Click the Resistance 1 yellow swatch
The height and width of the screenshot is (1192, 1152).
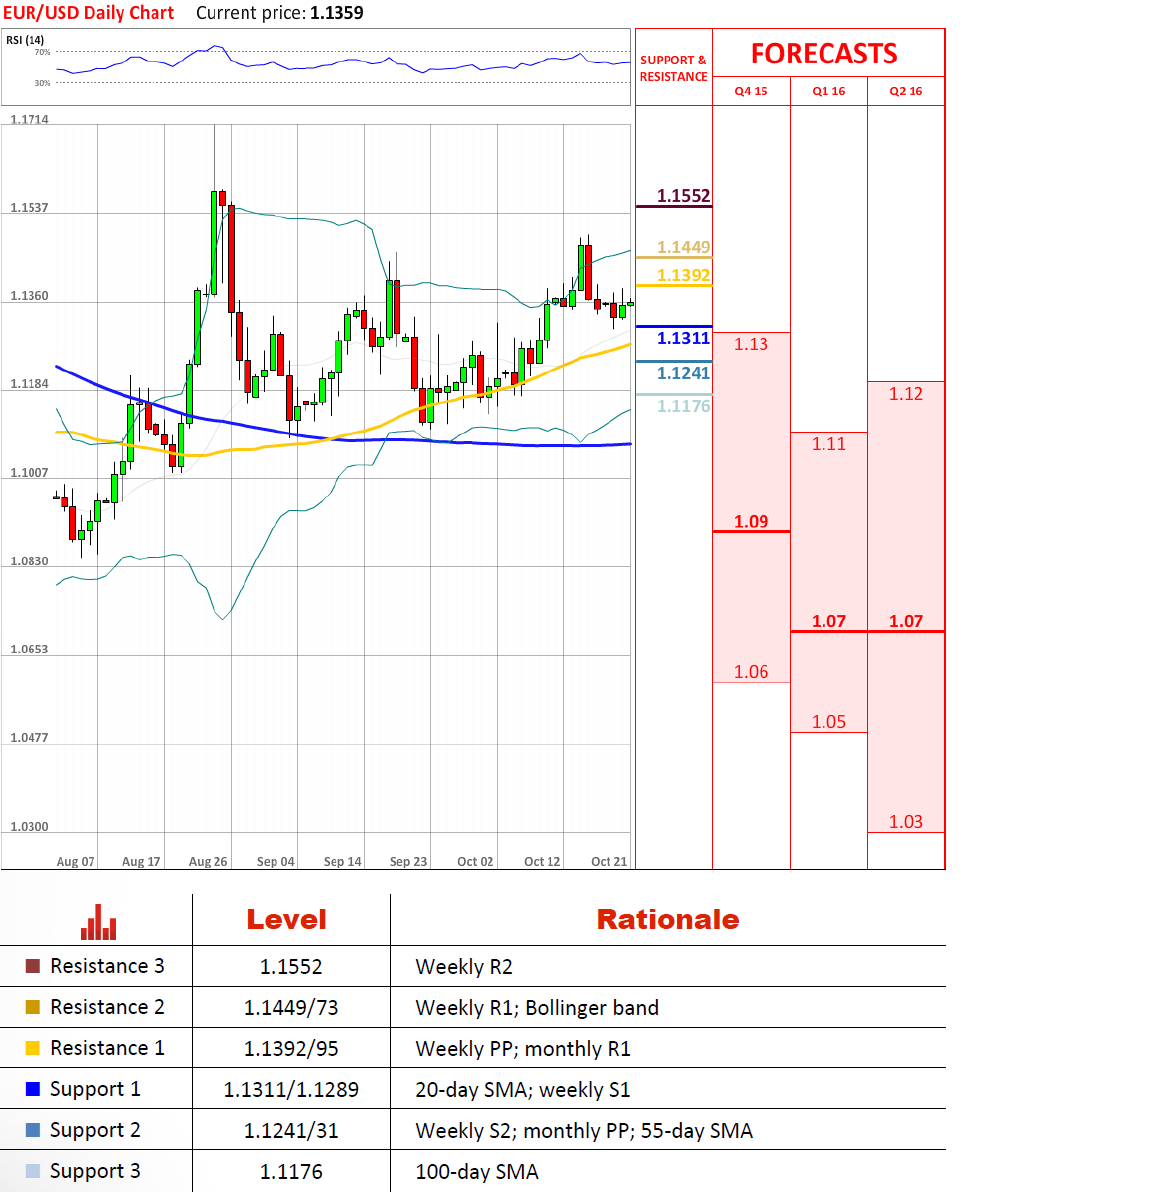point(33,1048)
